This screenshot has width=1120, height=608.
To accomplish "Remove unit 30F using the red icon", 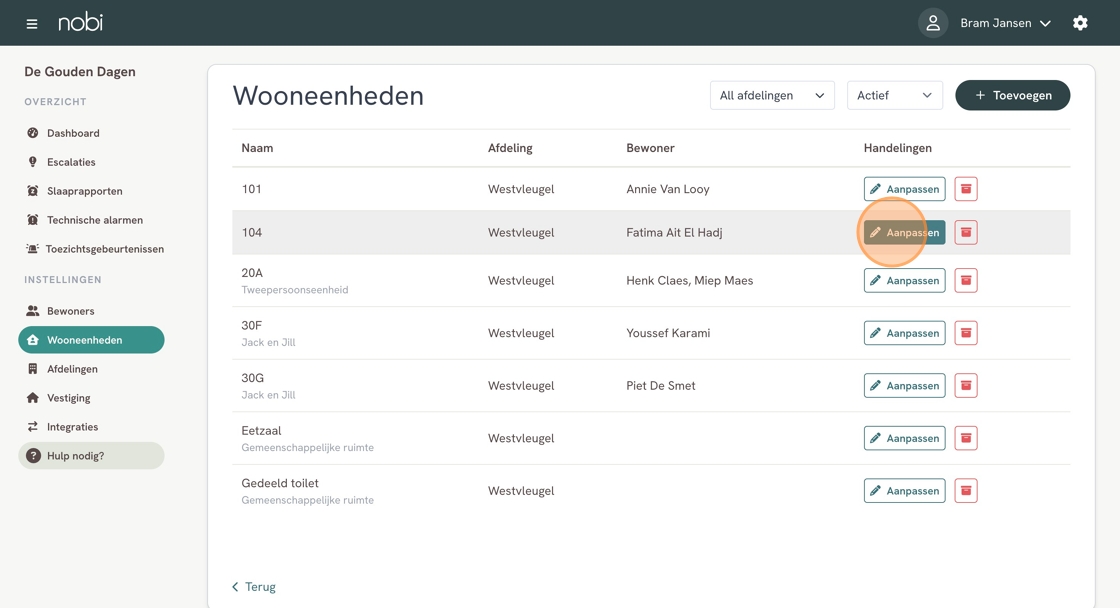I will tap(966, 333).
